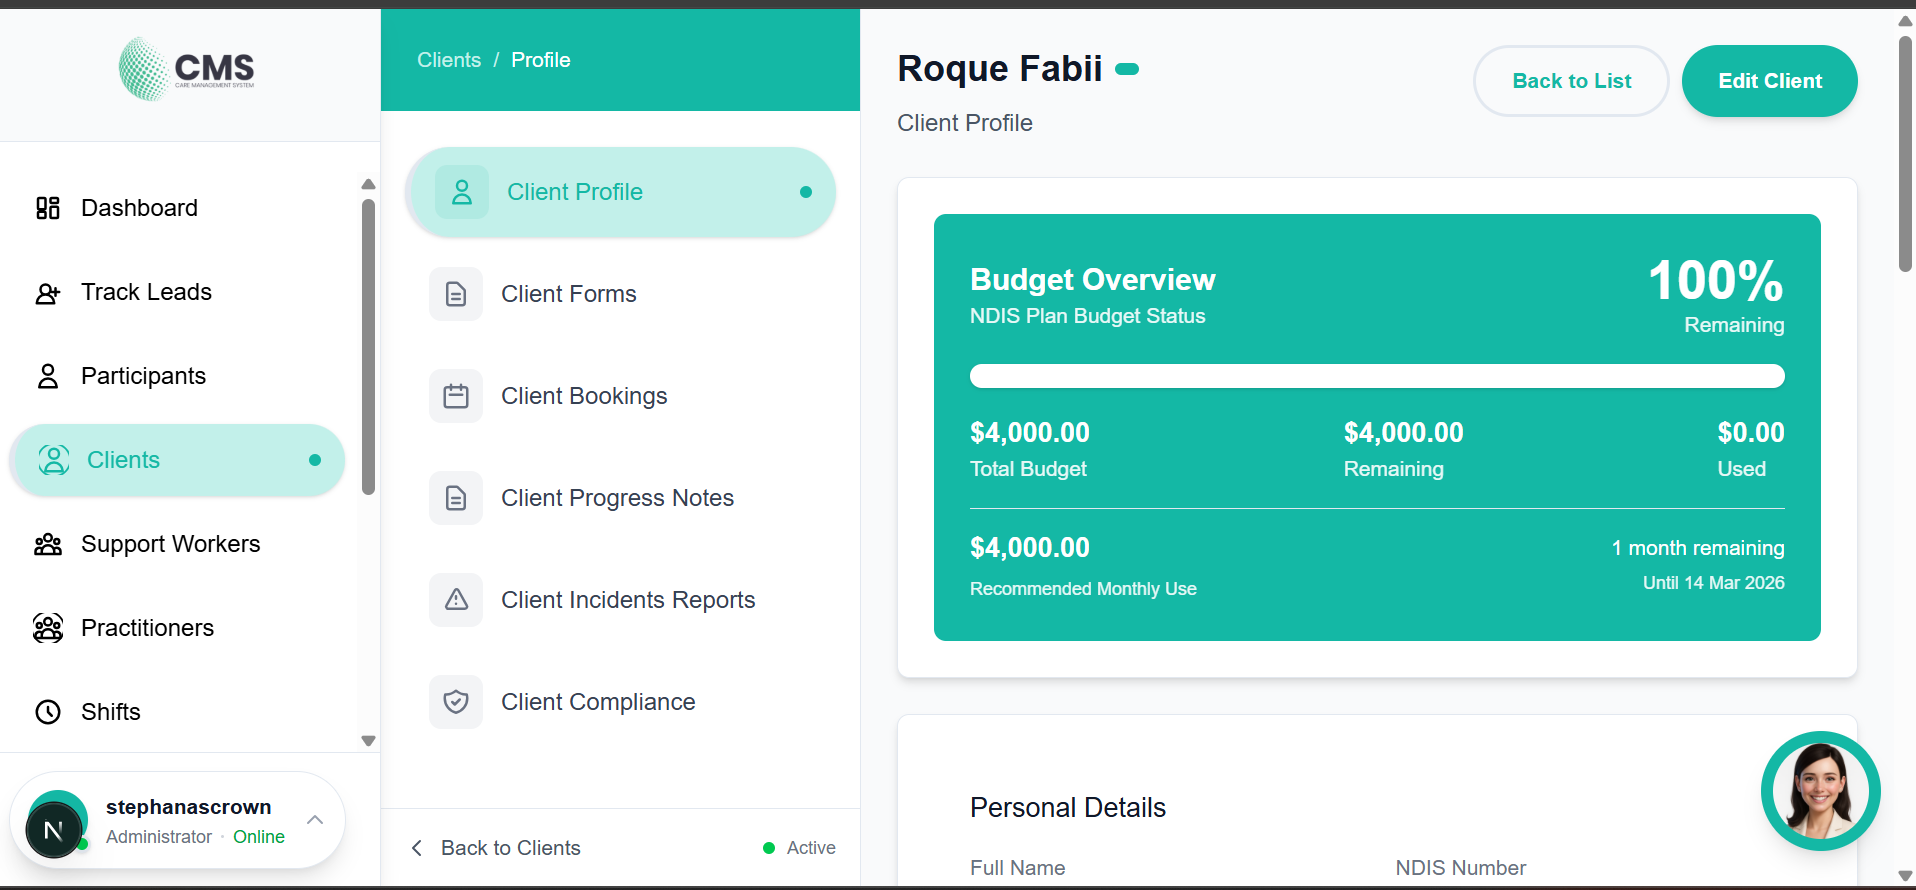Open Participants via its person icon

click(x=47, y=376)
